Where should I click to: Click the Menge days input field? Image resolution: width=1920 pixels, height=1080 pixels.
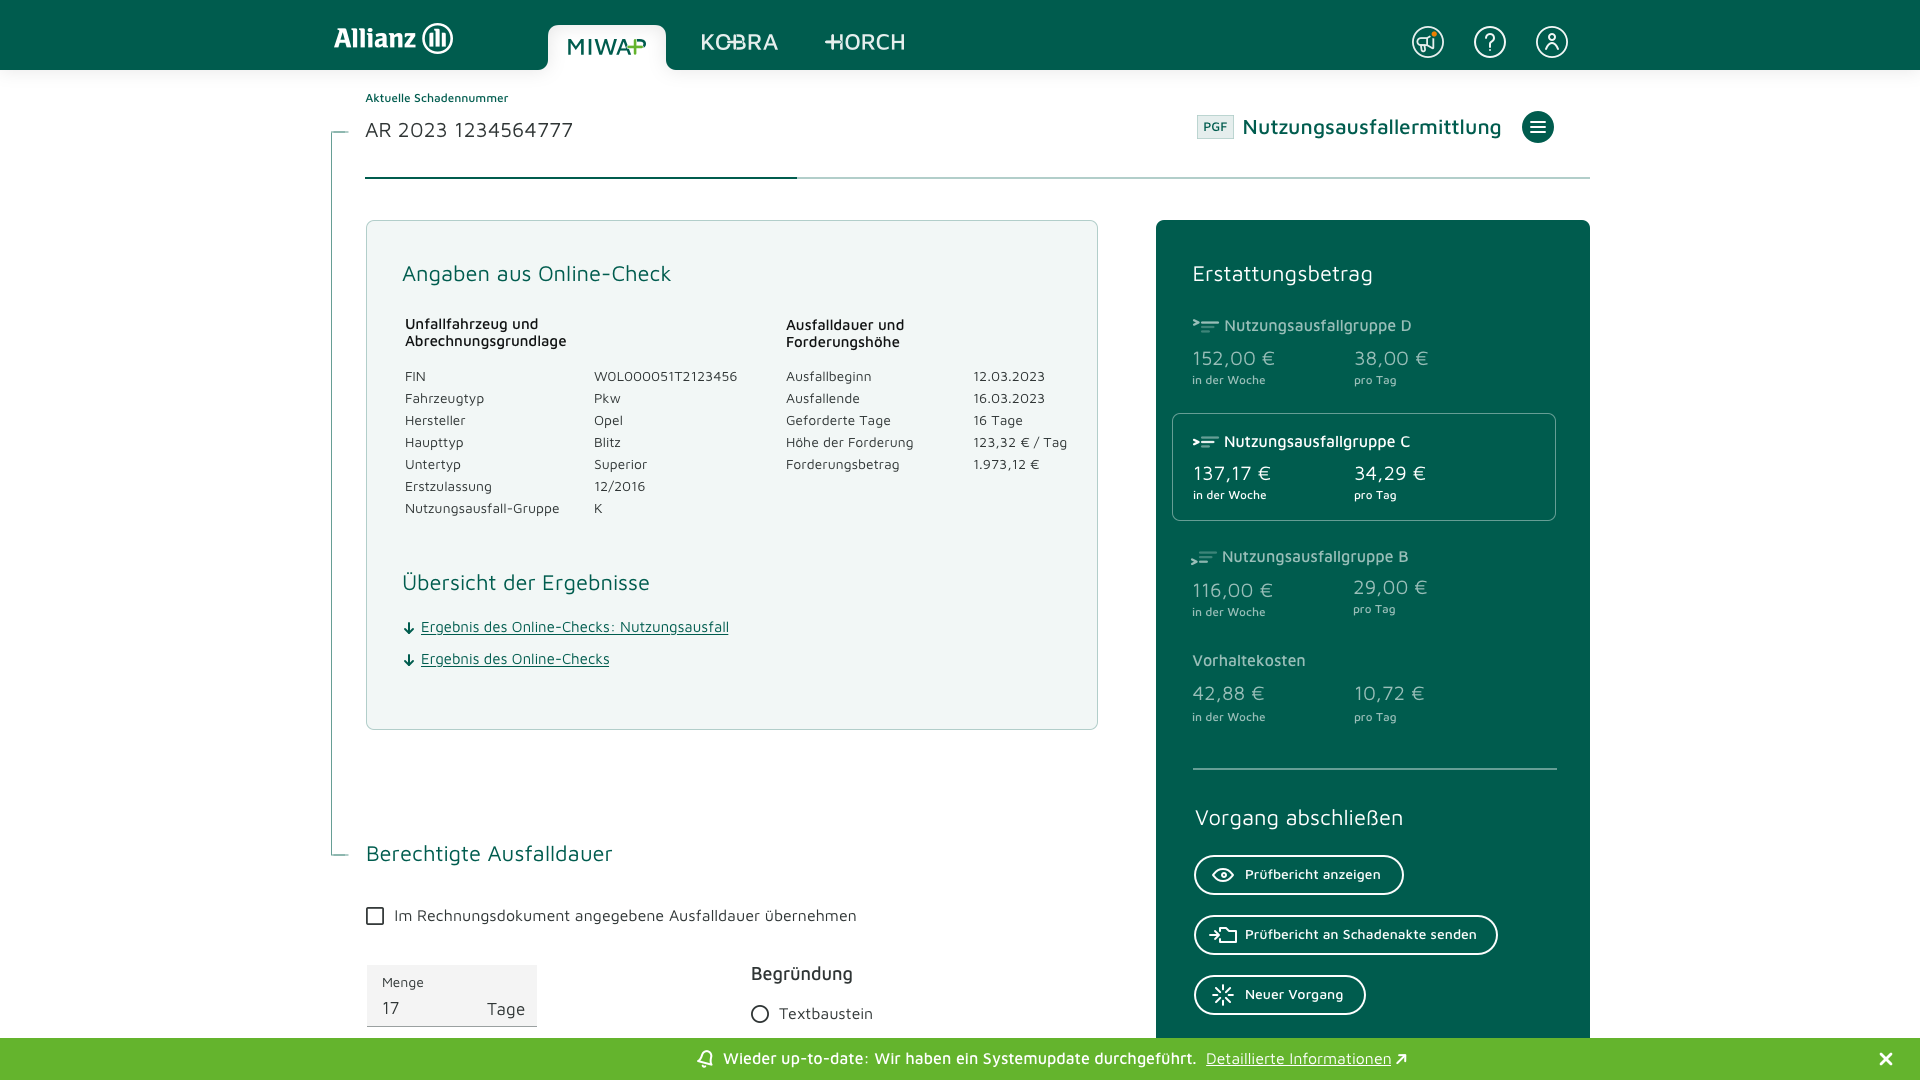coord(430,1008)
